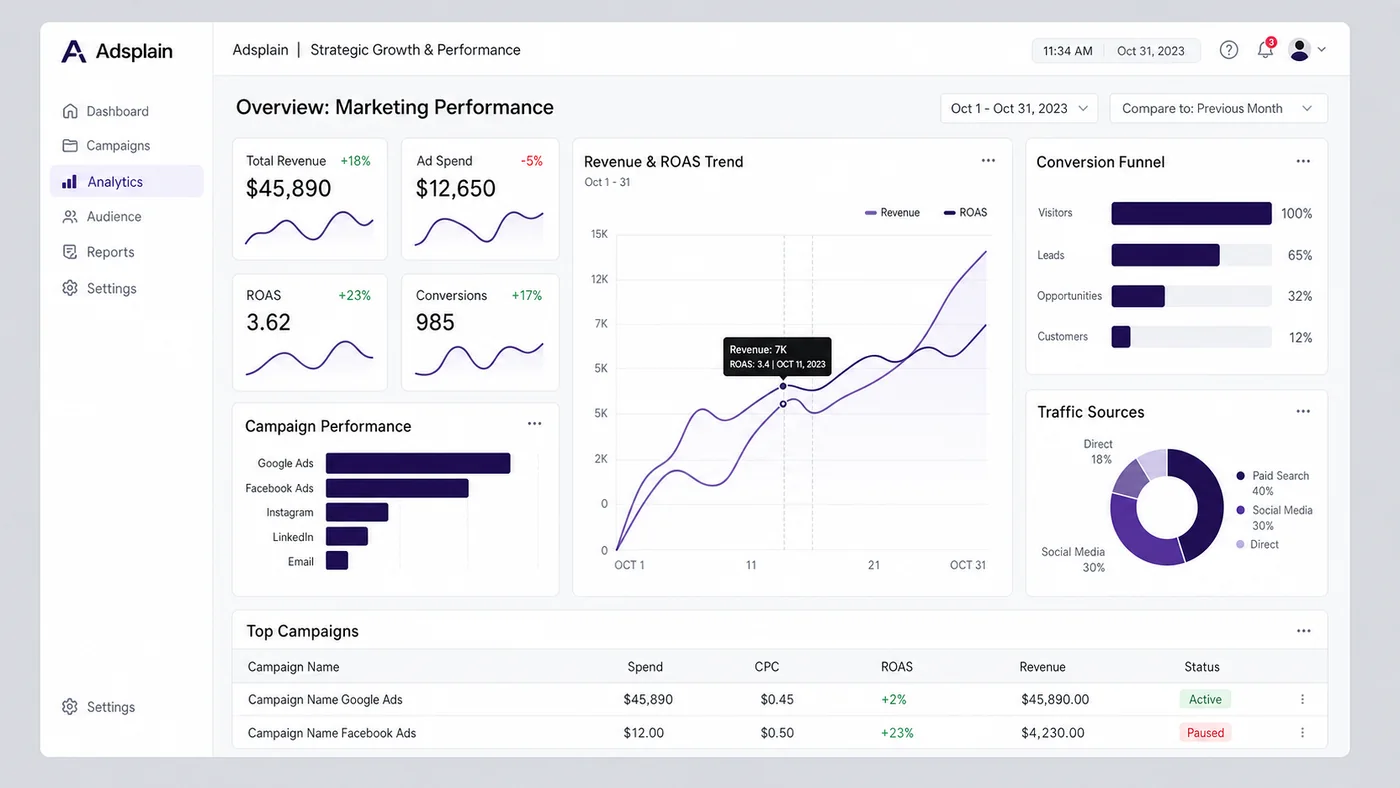Click Visitors funnel bar
The height and width of the screenshot is (788, 1400).
tap(1191, 213)
